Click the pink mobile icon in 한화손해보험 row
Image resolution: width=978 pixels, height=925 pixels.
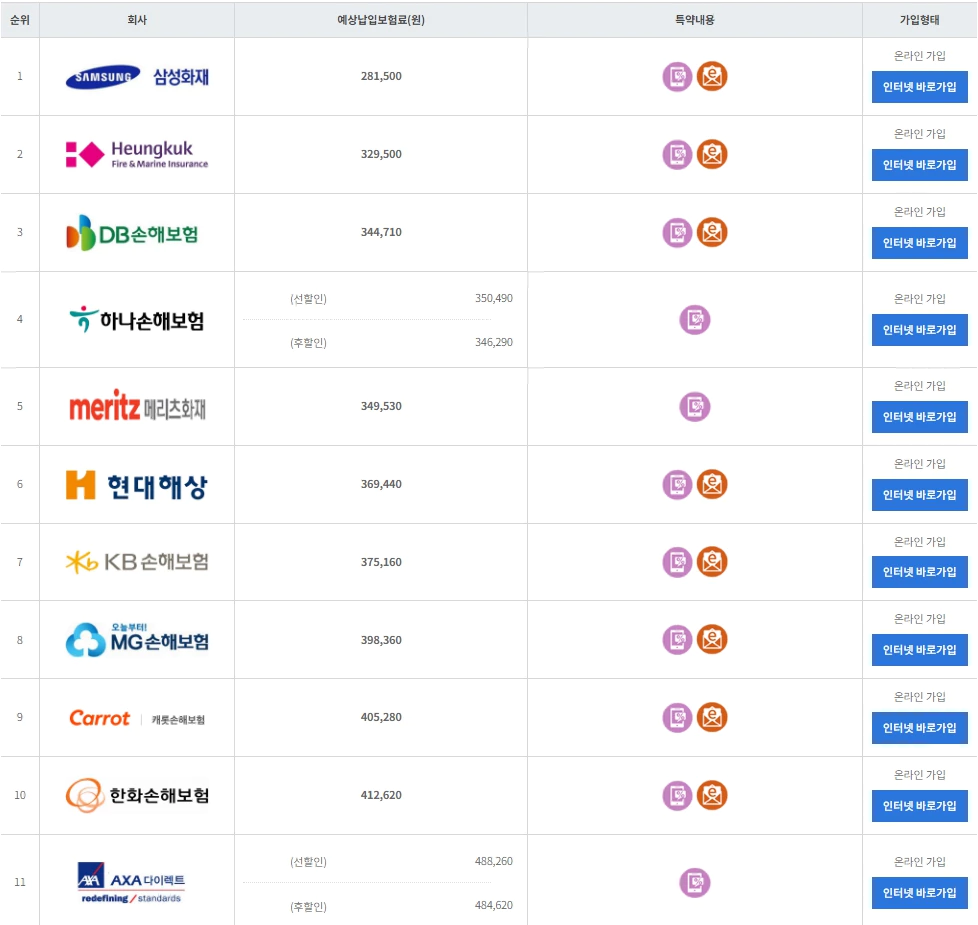677,795
